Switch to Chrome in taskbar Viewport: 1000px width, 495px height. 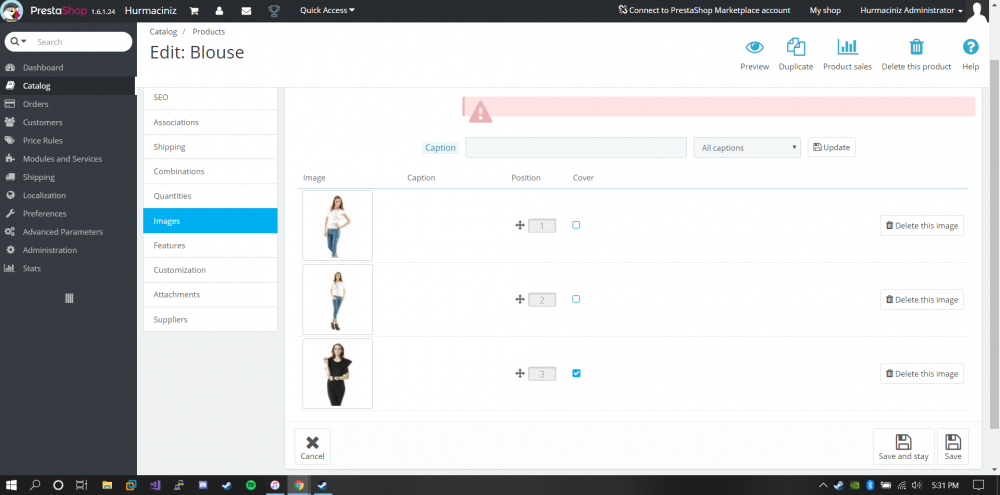point(298,485)
